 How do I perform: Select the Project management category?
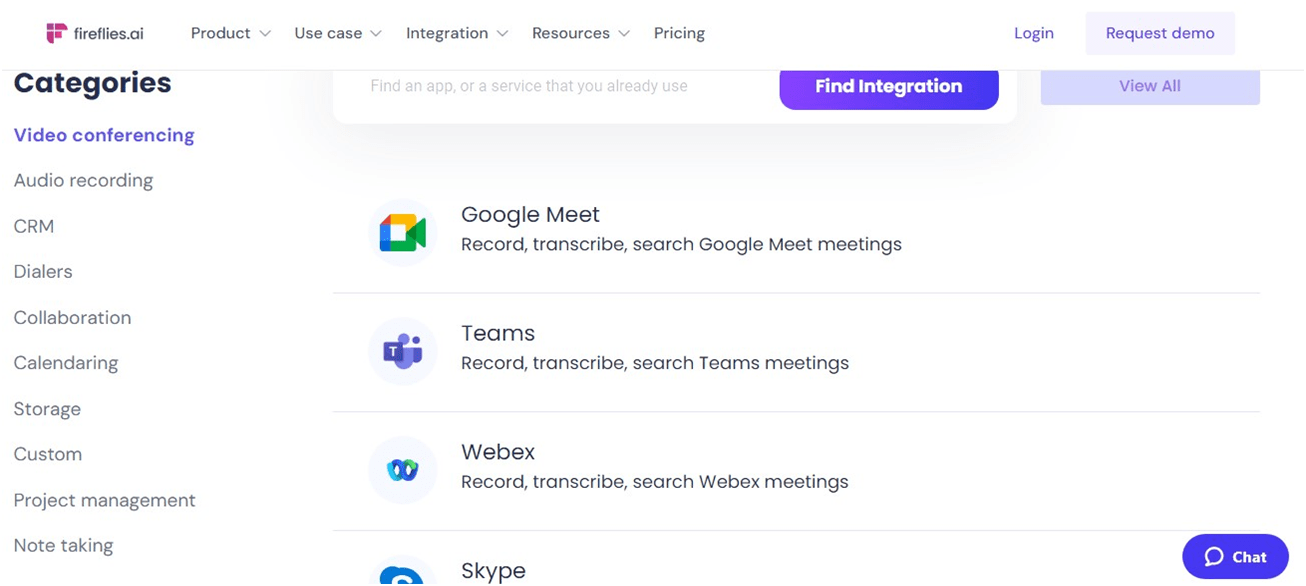[105, 501]
